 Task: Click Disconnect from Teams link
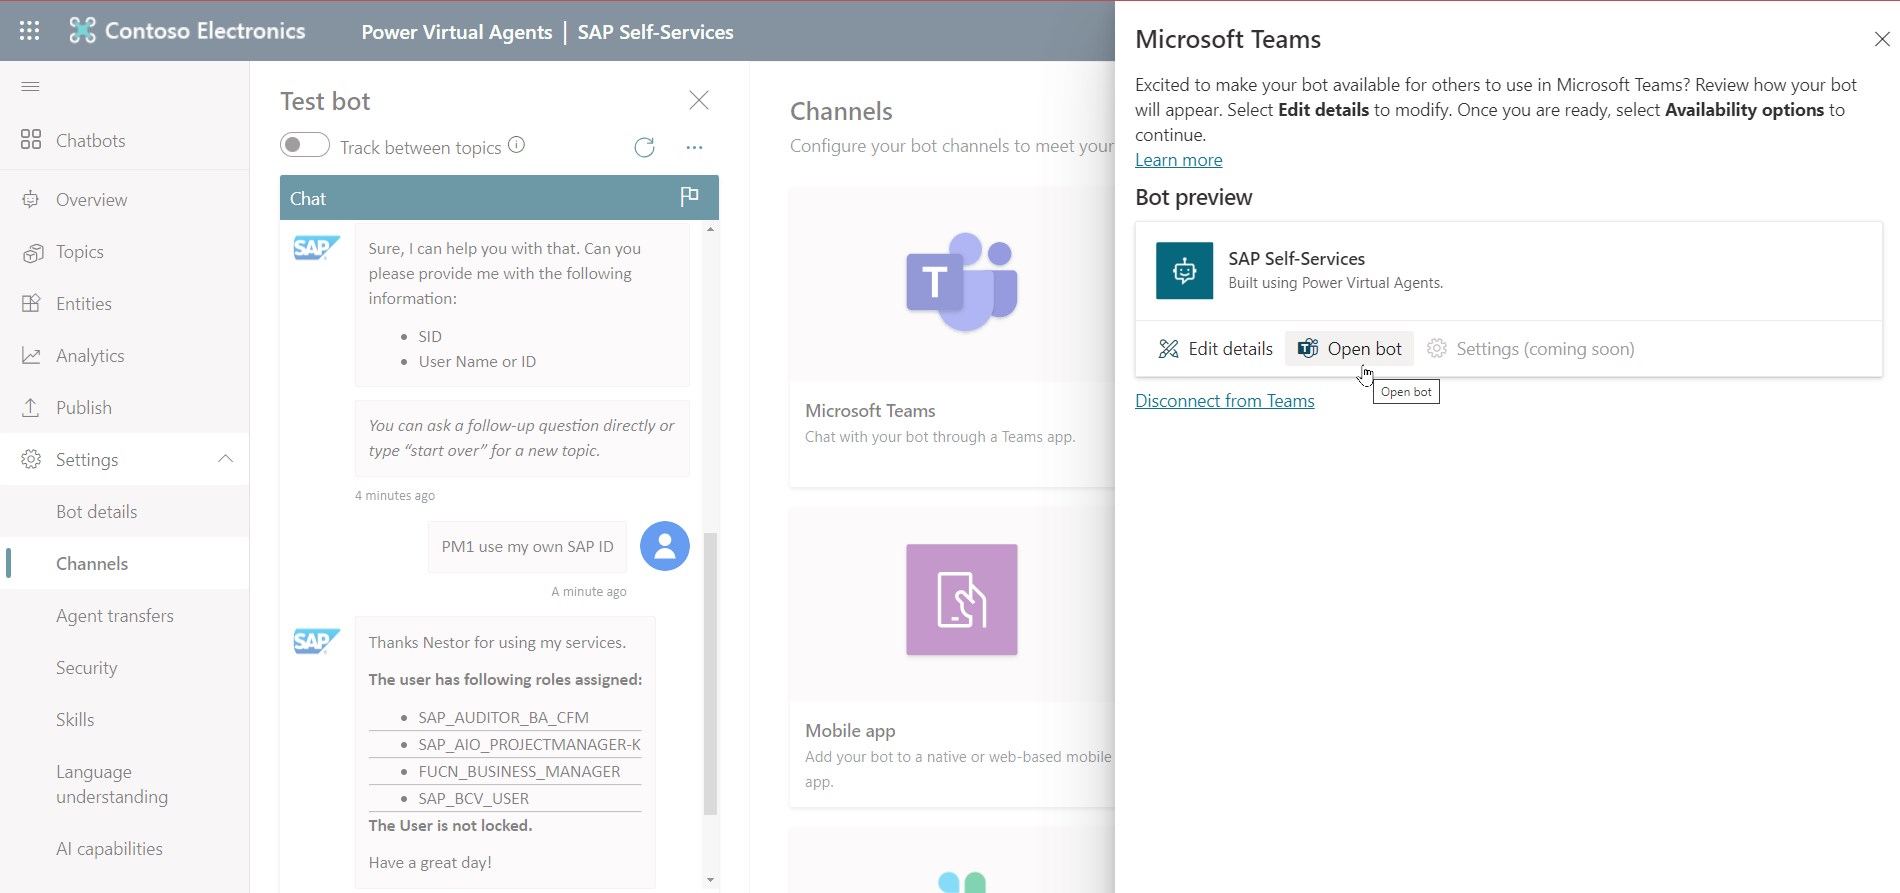point(1225,401)
